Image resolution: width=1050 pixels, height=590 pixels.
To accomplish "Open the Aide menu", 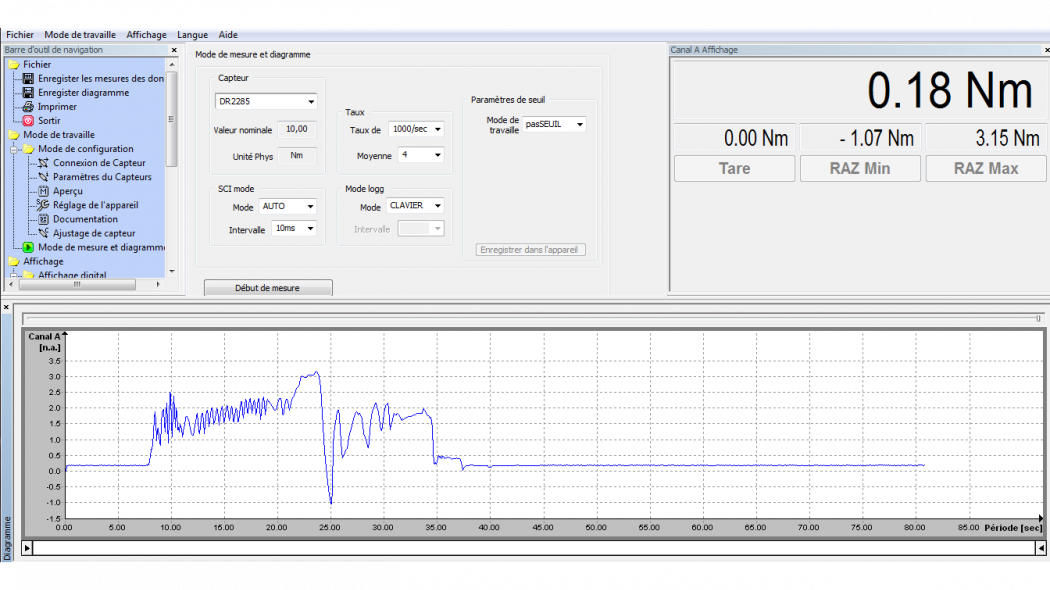I will 228,35.
